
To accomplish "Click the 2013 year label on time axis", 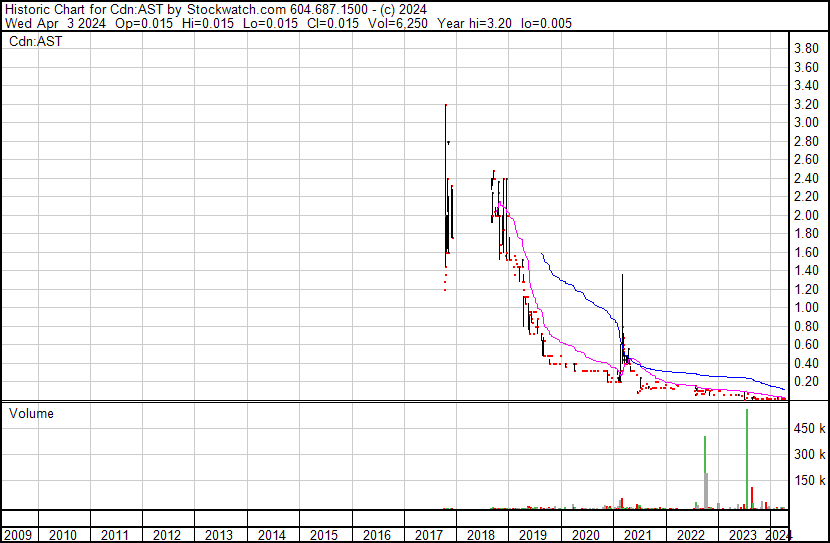I will tap(220, 534).
